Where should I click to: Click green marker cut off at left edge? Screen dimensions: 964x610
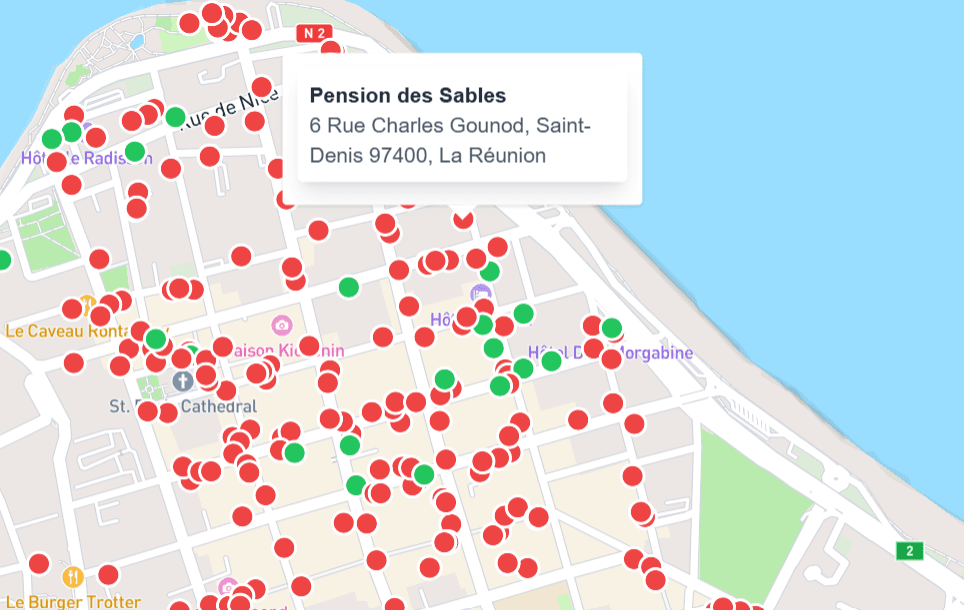click(3, 260)
